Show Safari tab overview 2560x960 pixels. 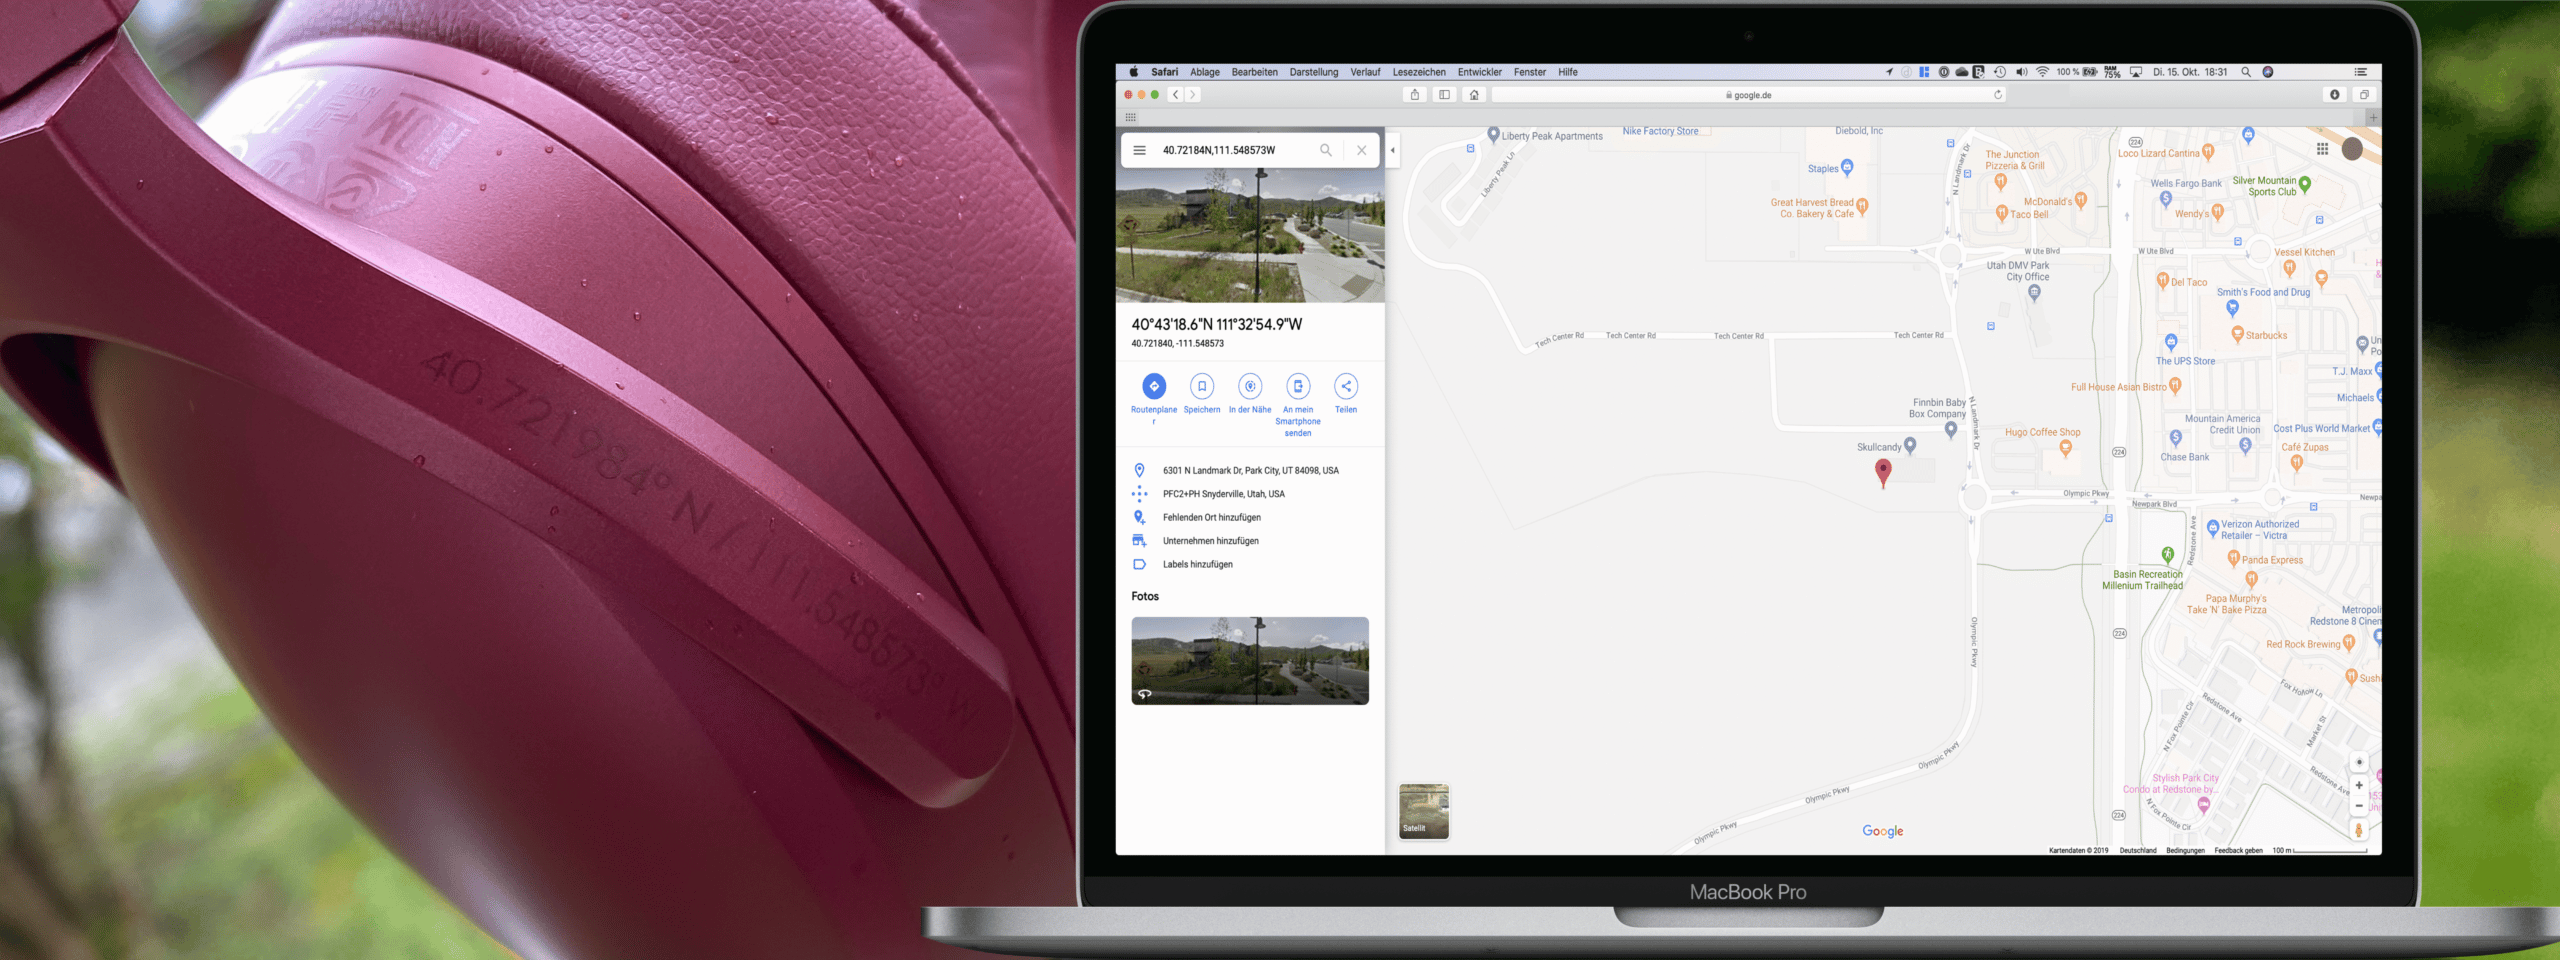click(2364, 95)
